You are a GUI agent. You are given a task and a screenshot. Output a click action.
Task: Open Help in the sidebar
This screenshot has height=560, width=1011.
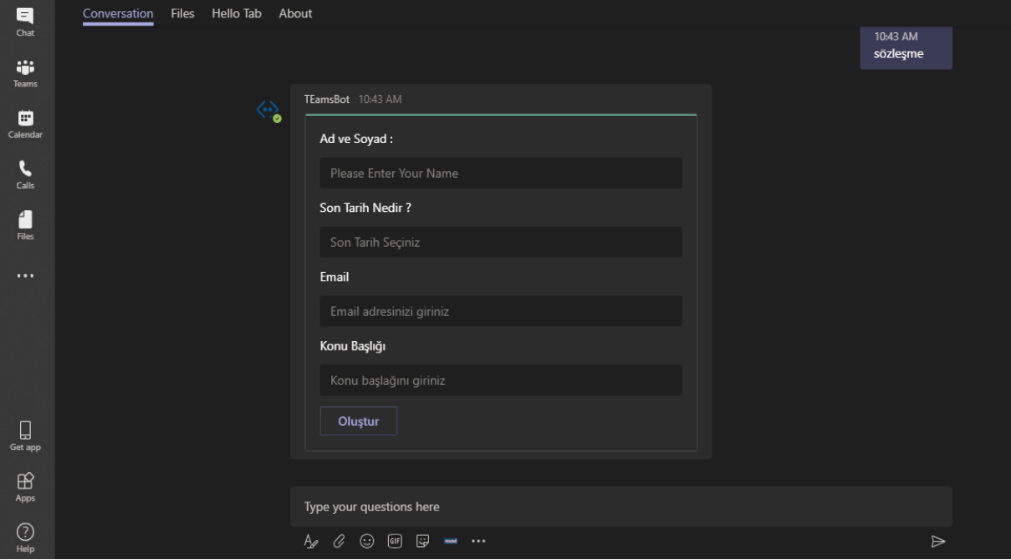pos(25,538)
